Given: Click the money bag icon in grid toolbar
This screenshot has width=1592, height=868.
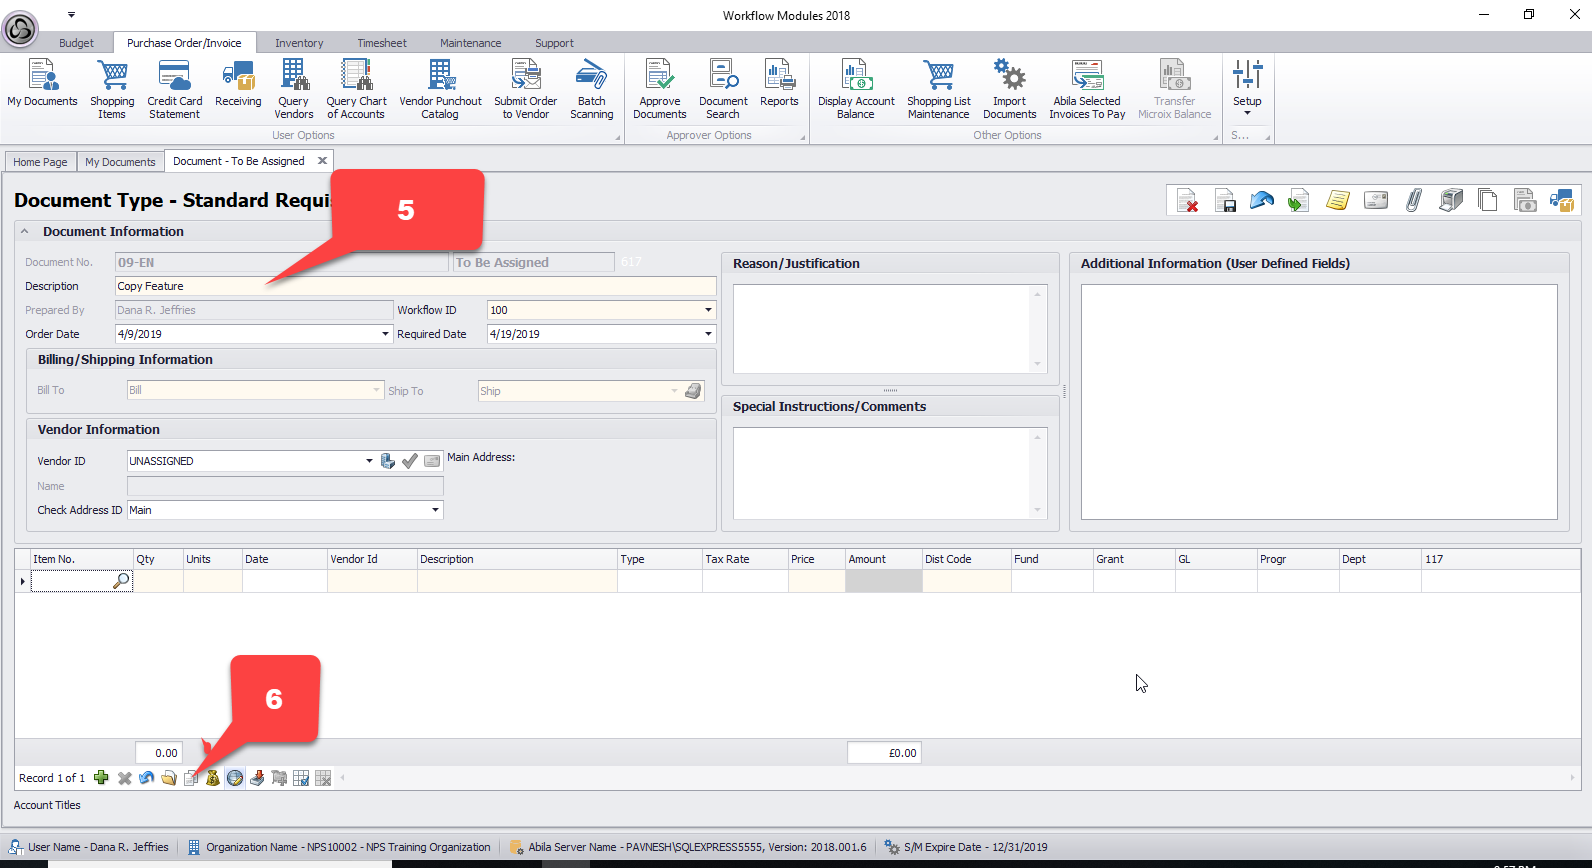Looking at the screenshot, I should click(213, 778).
